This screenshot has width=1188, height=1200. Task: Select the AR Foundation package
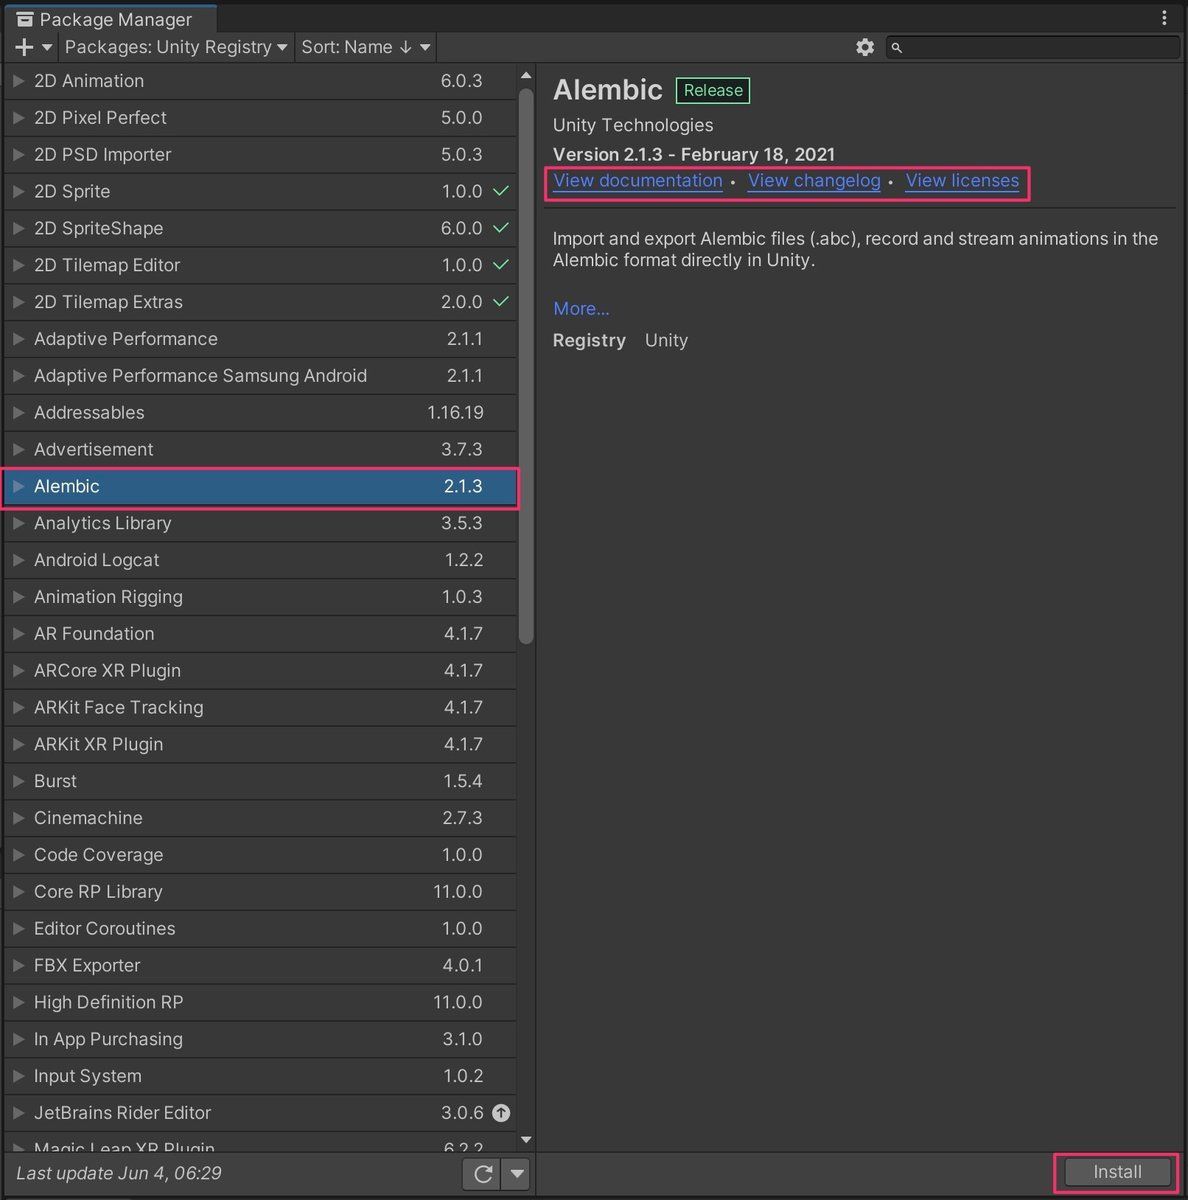[260, 634]
